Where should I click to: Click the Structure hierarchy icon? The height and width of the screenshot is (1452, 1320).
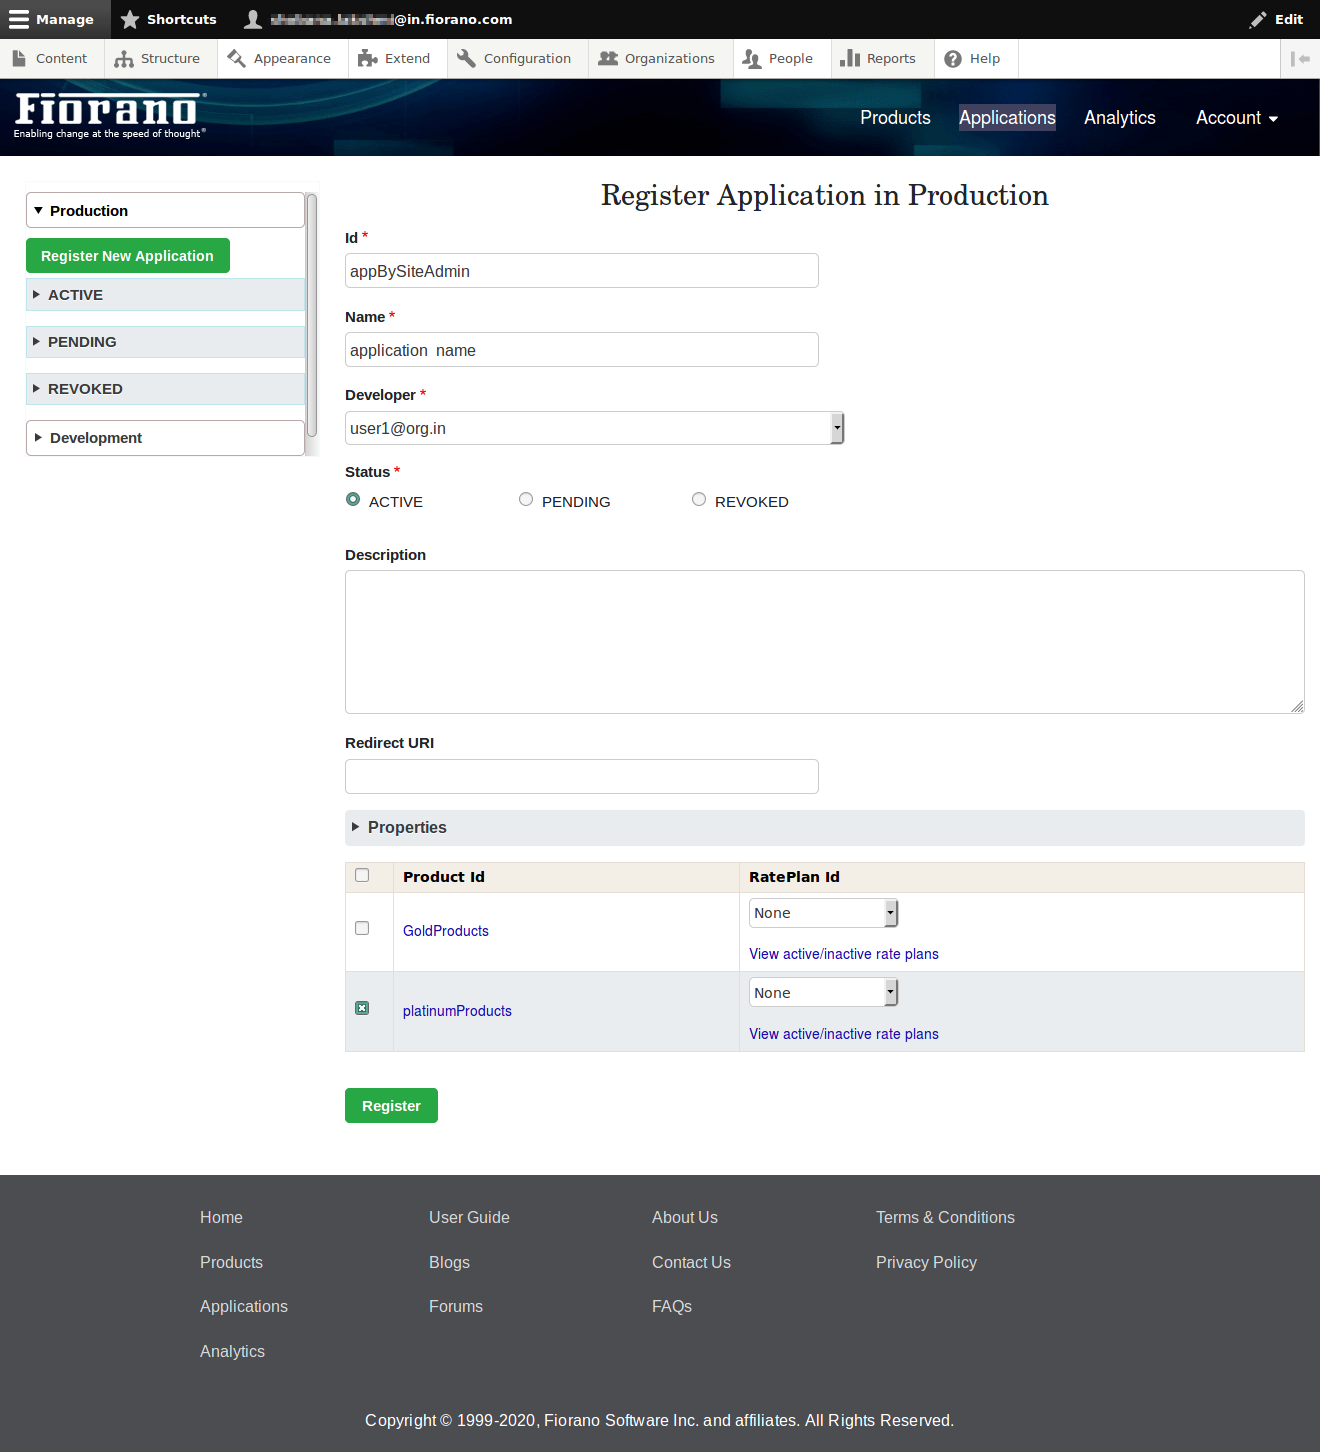(124, 59)
